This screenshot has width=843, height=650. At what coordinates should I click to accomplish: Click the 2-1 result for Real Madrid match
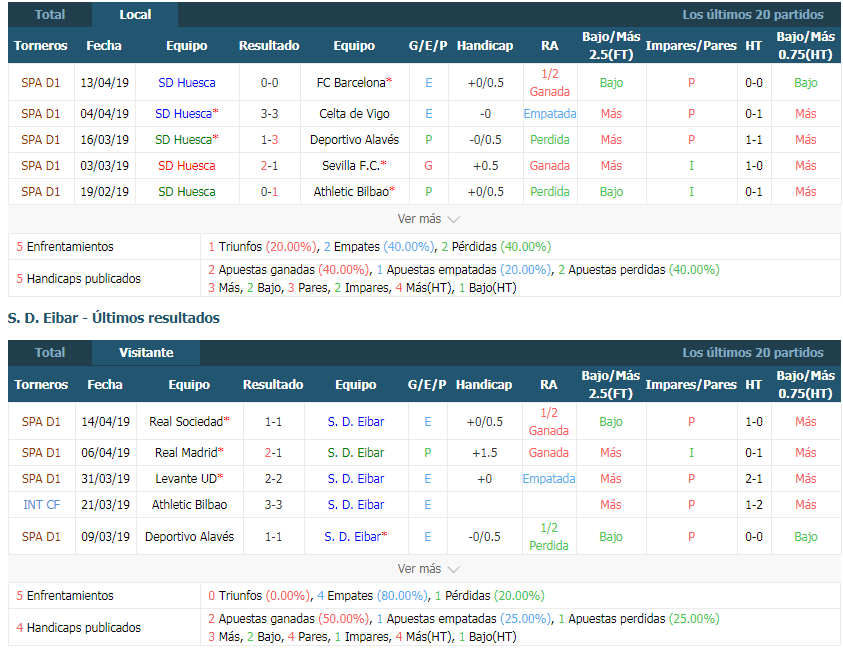point(273,453)
